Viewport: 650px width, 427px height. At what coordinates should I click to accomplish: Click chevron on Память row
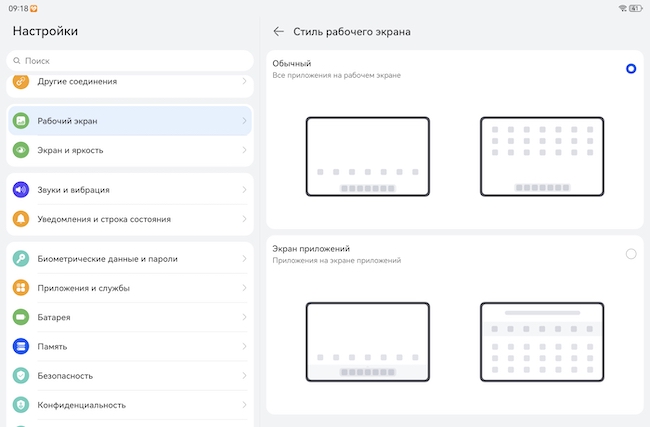tap(244, 346)
